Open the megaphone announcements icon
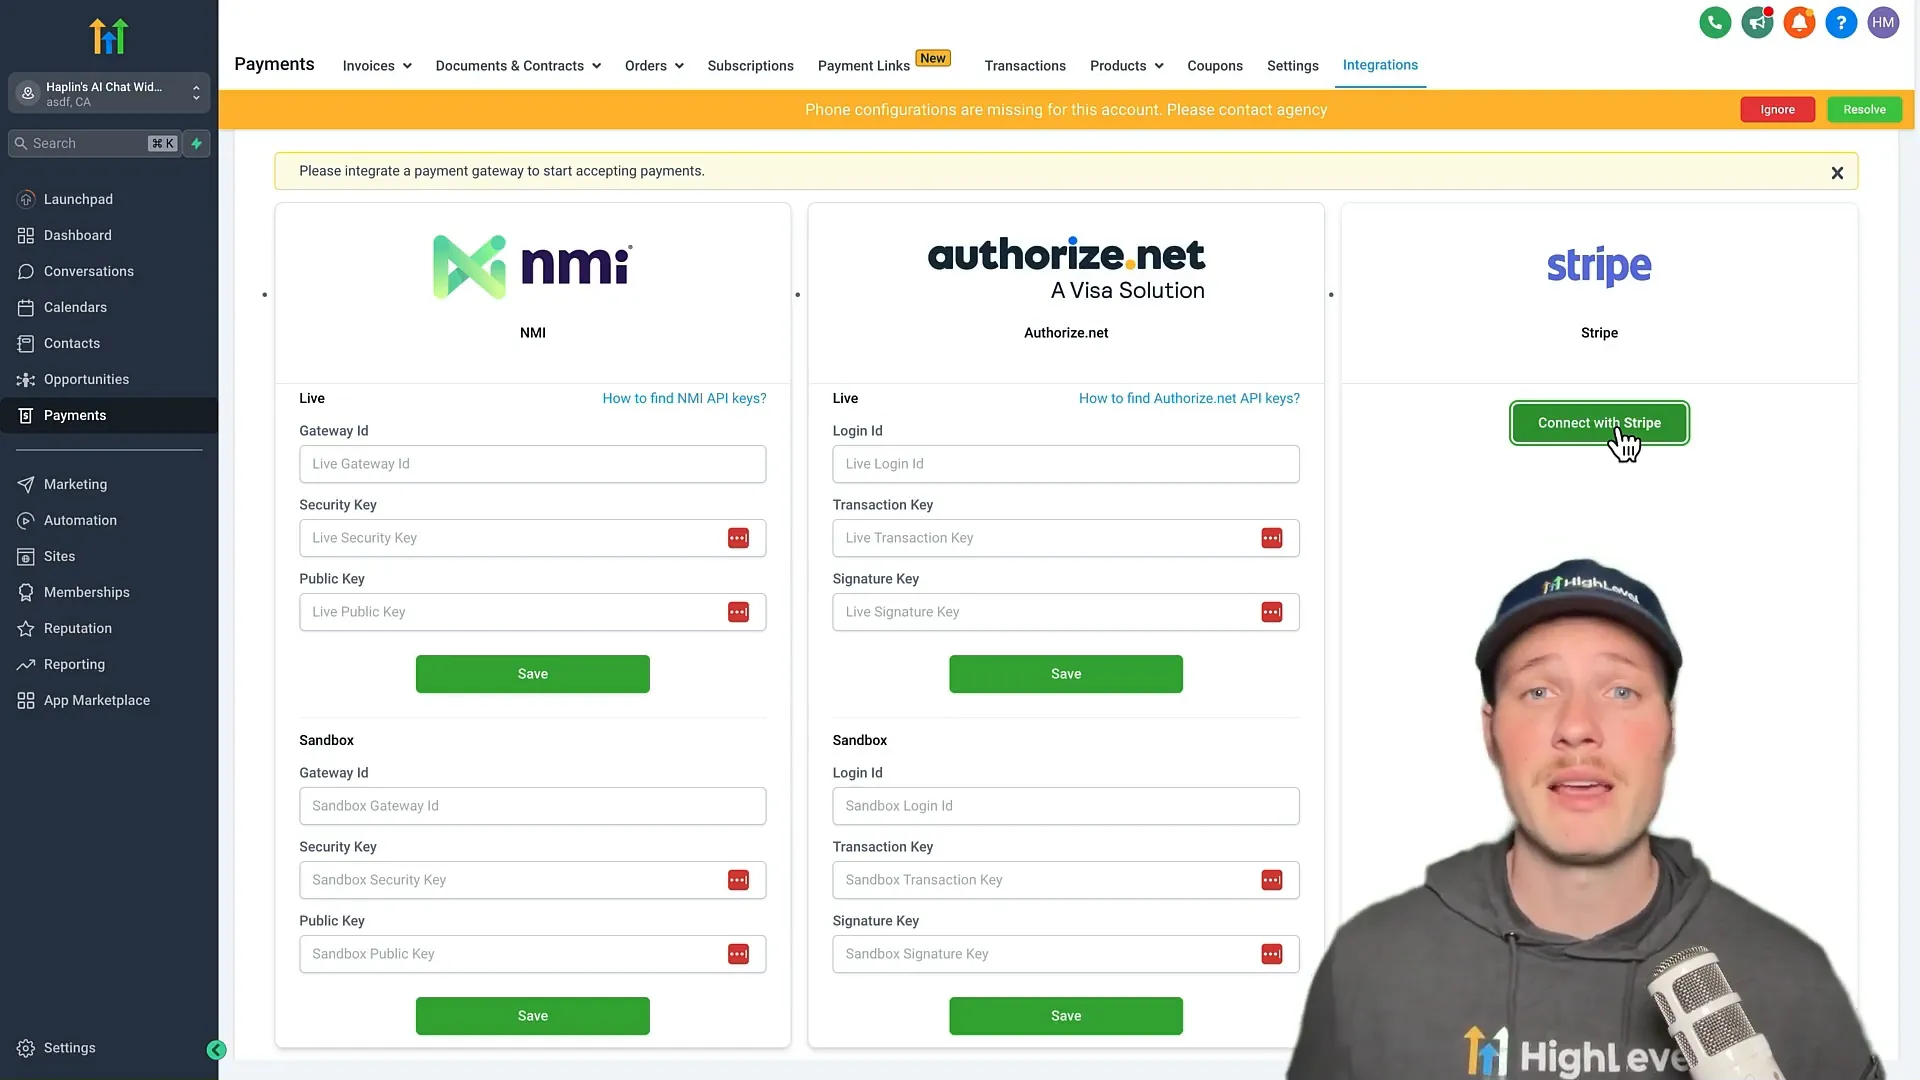This screenshot has height=1080, width=1920. [x=1757, y=23]
